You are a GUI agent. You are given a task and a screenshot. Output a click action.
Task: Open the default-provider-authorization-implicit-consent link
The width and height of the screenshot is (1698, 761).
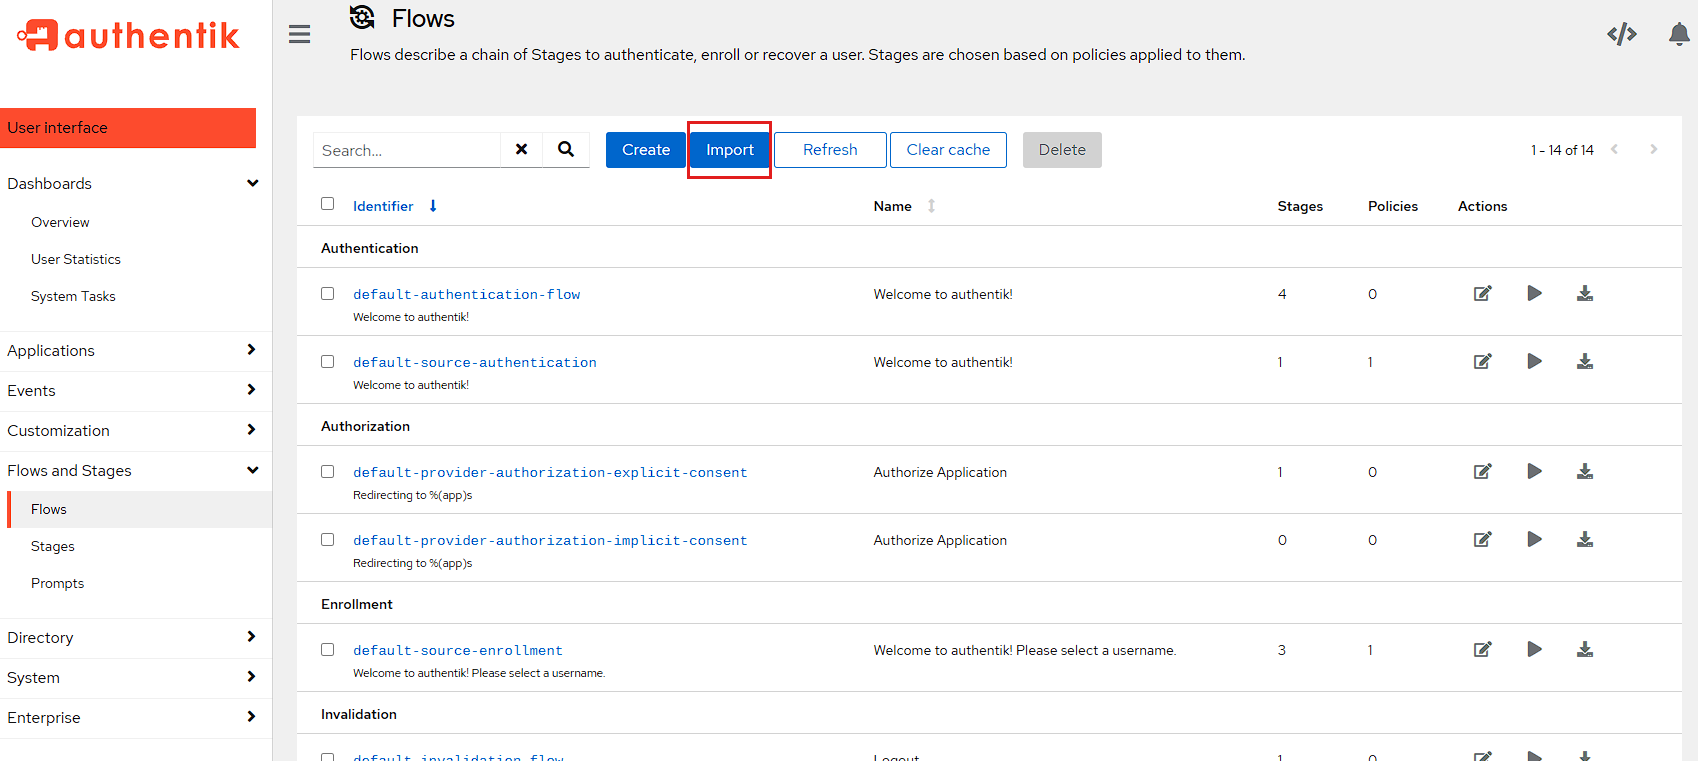pos(550,541)
